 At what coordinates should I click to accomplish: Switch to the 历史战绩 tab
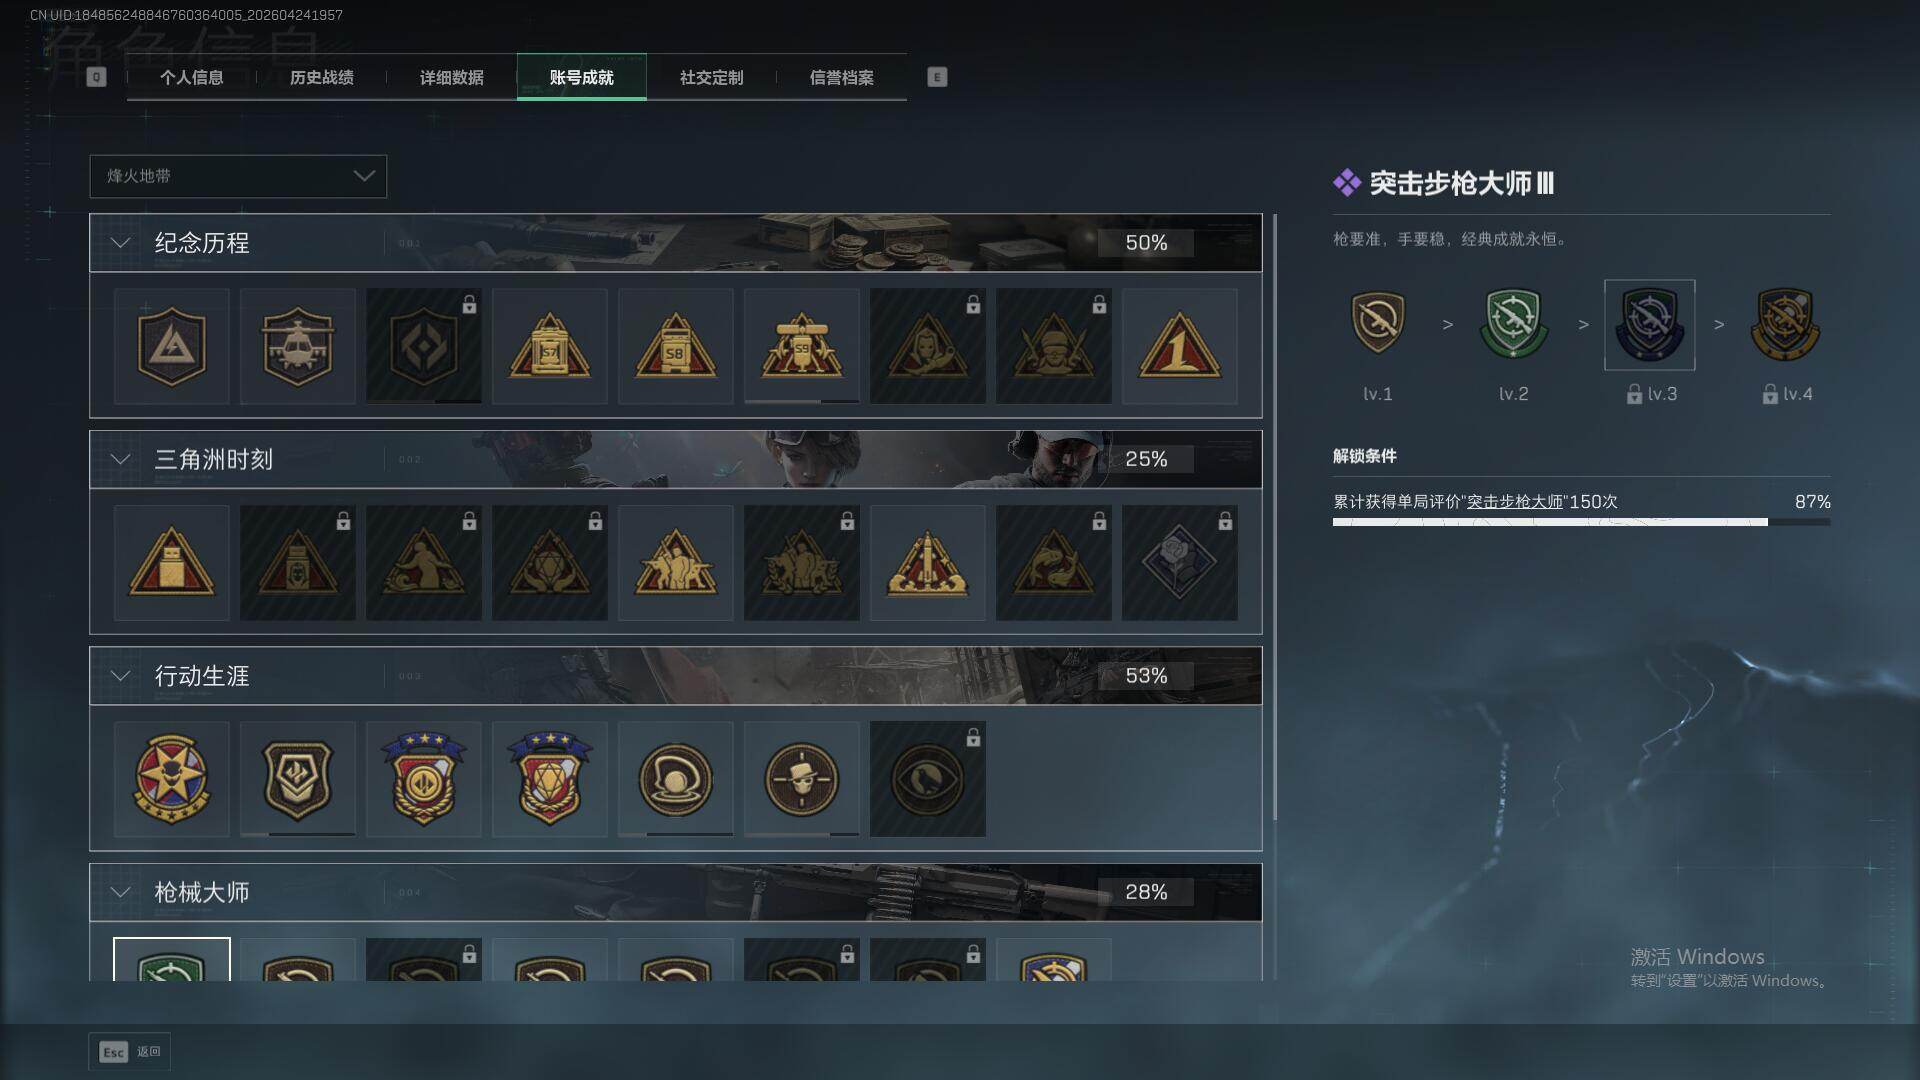(321, 77)
